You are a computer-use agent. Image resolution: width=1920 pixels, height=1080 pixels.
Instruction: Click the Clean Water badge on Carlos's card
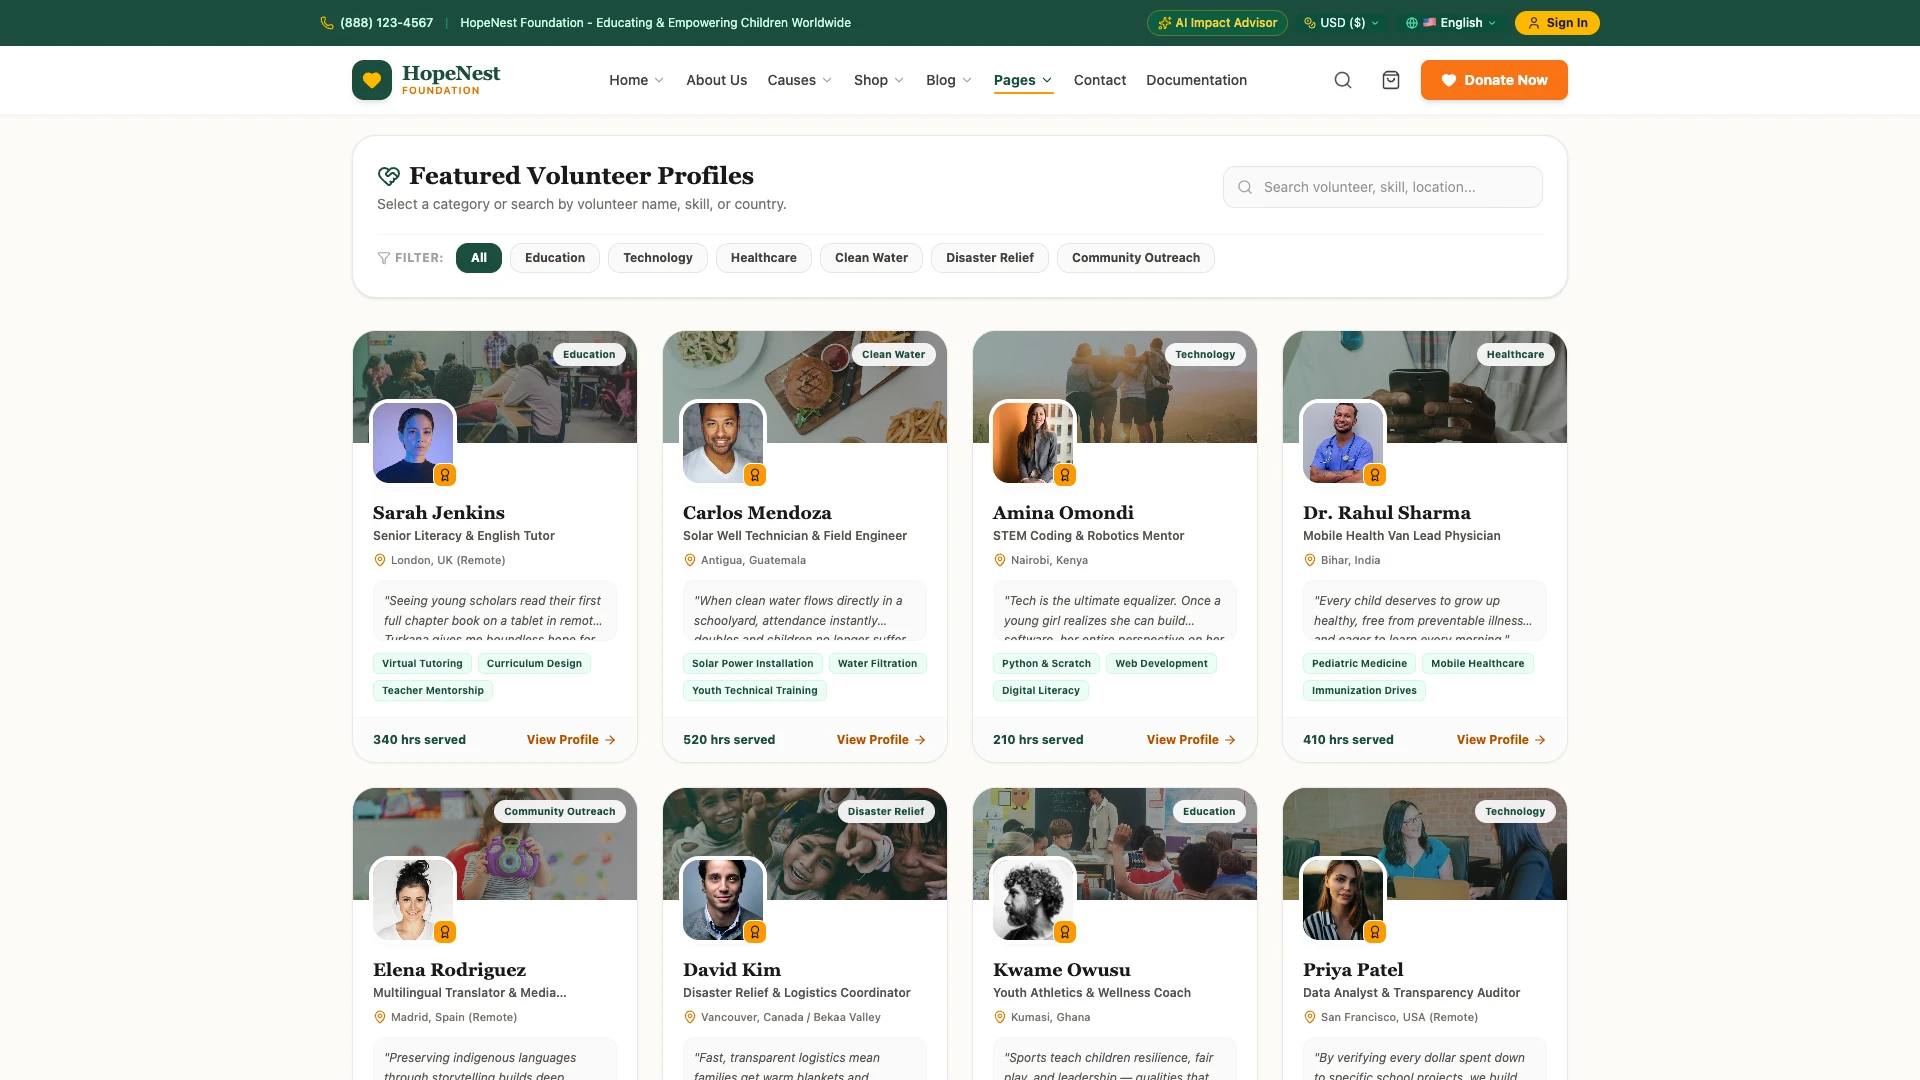pyautogui.click(x=893, y=355)
